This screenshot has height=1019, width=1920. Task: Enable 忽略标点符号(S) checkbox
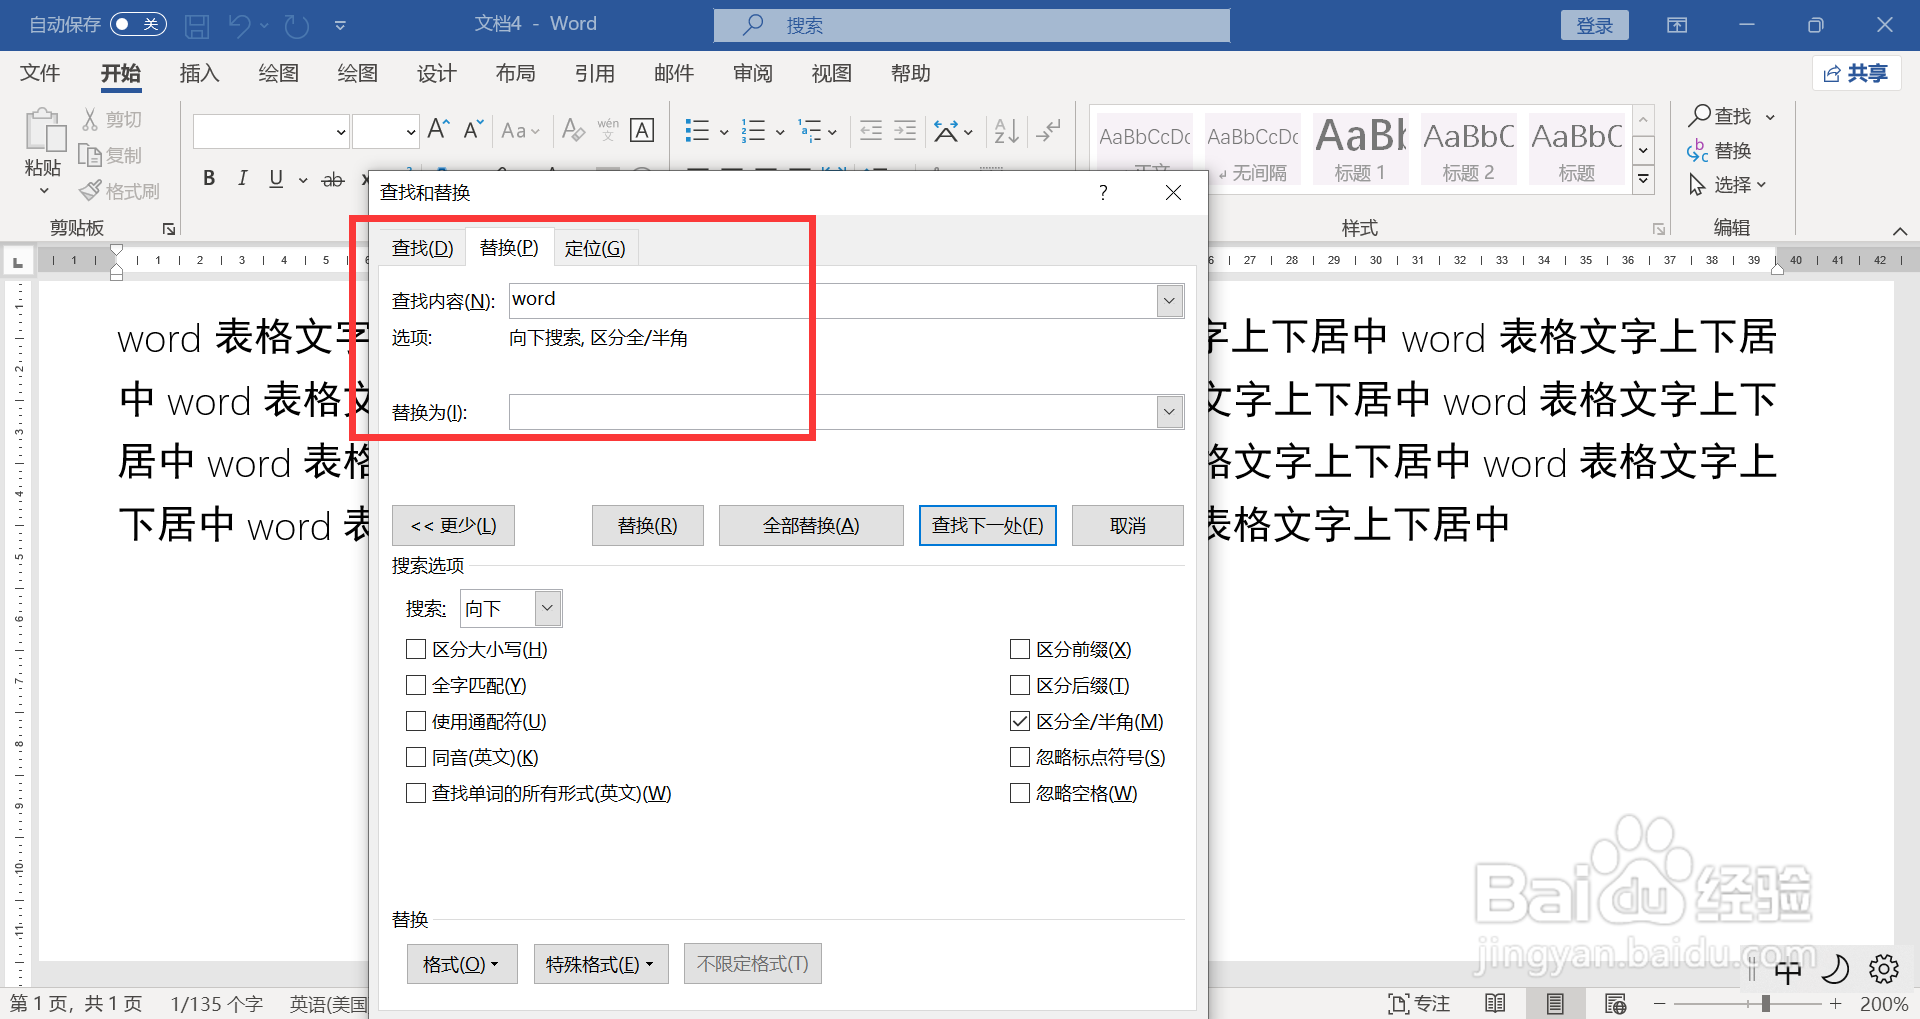click(1020, 757)
